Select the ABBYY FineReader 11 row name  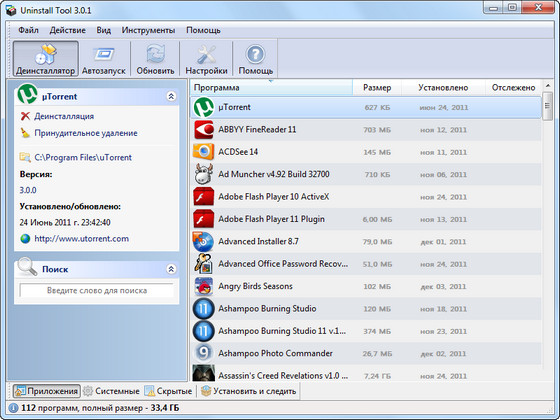tap(257, 129)
